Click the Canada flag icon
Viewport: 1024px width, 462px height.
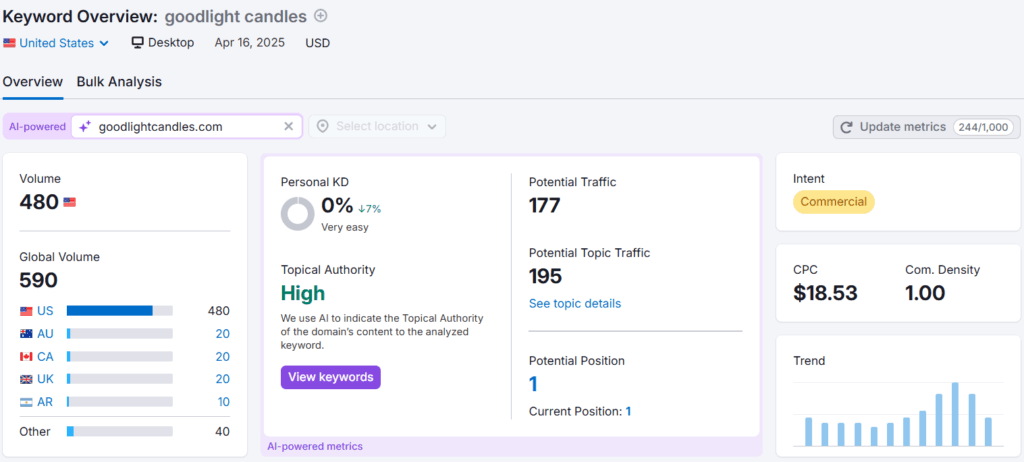point(26,357)
